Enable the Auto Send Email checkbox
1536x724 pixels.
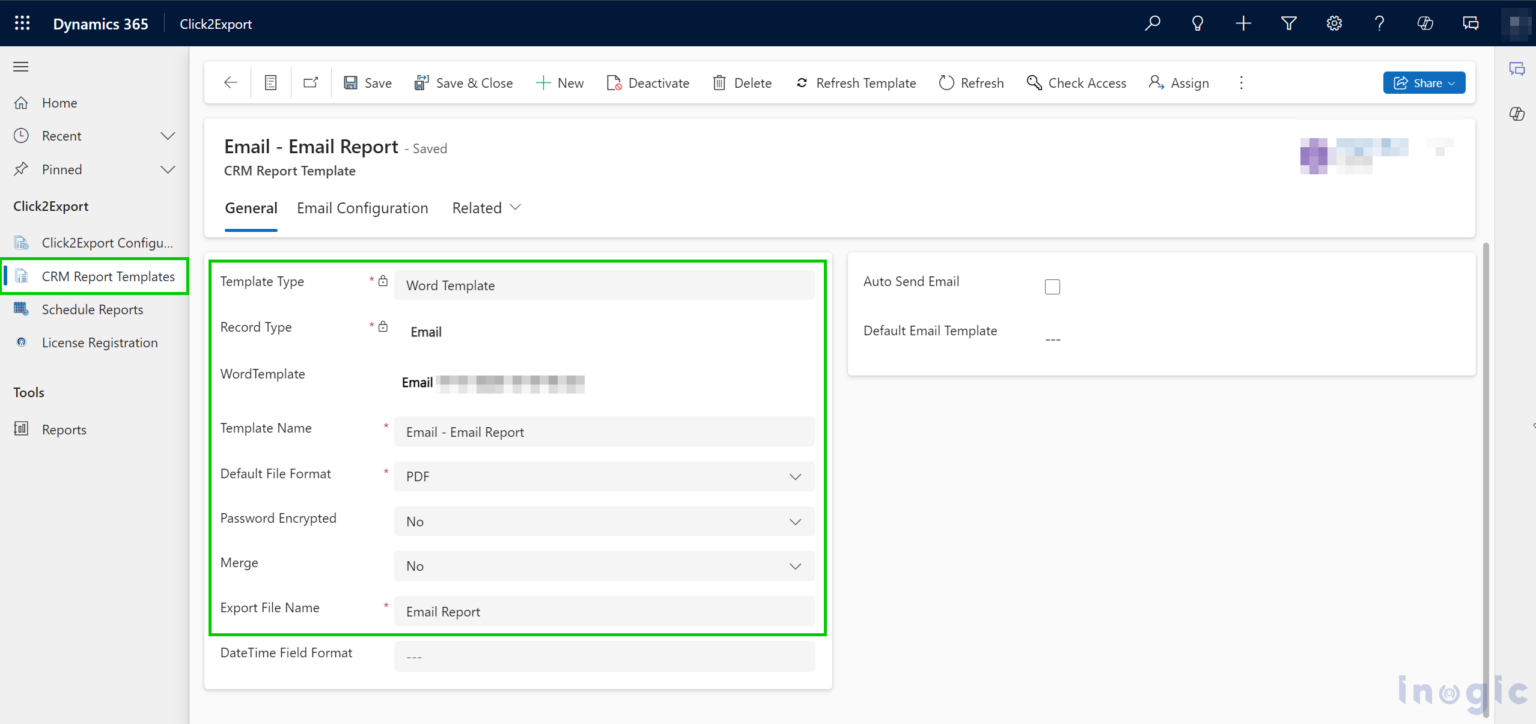1052,287
